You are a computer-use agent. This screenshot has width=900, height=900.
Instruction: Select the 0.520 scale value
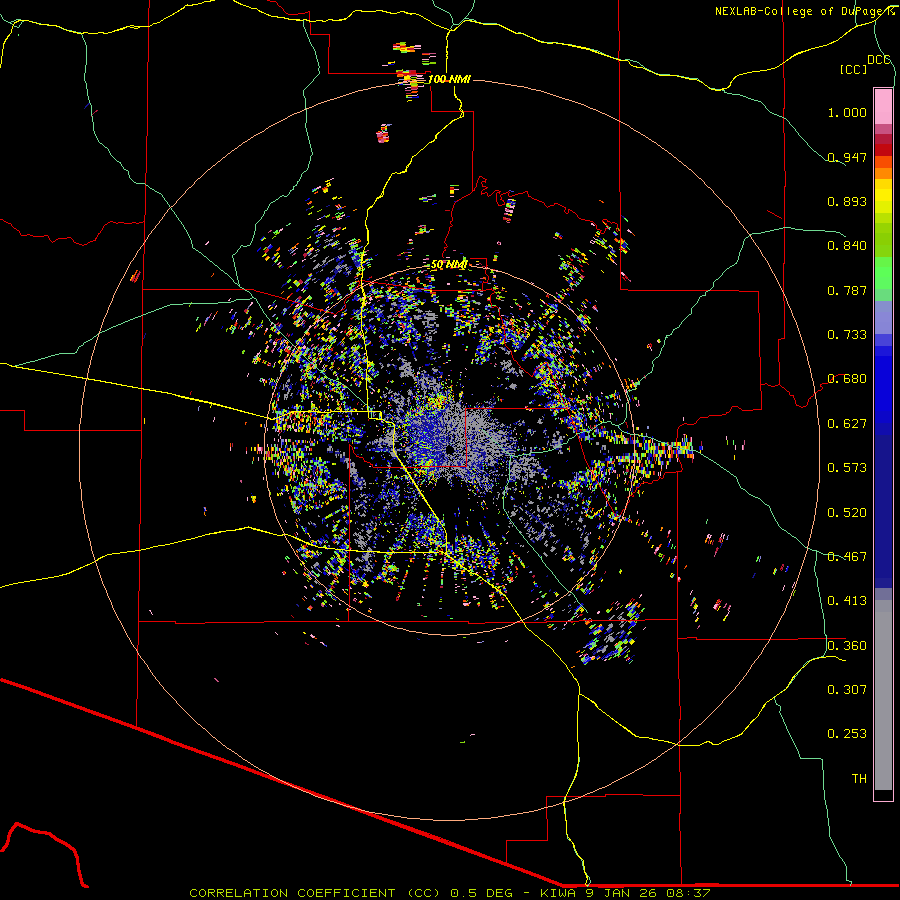[x=847, y=513]
